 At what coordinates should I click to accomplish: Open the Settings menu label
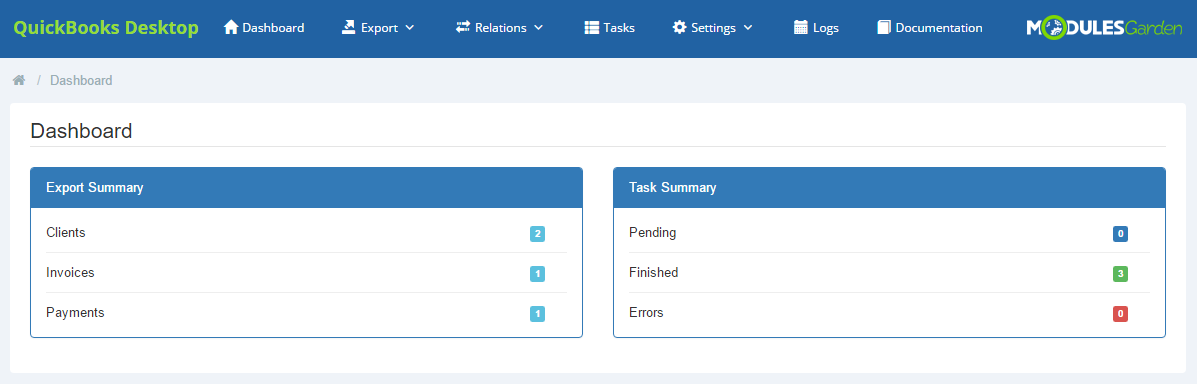[x=714, y=28]
